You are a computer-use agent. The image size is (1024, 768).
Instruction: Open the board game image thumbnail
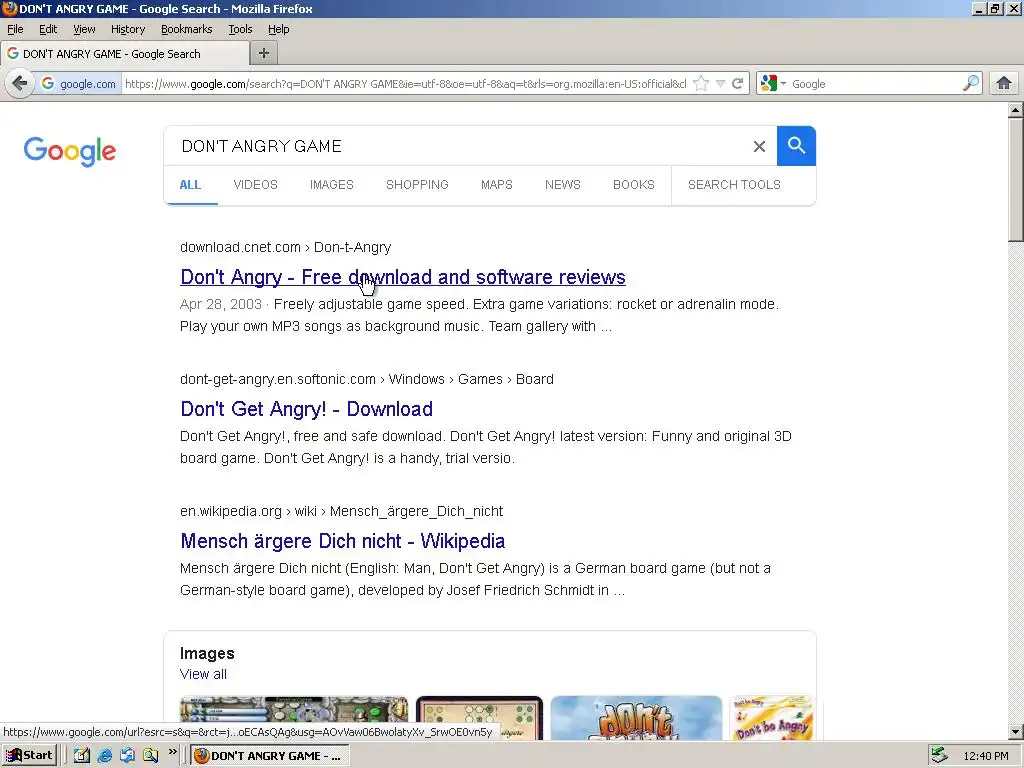pyautogui.click(x=479, y=717)
